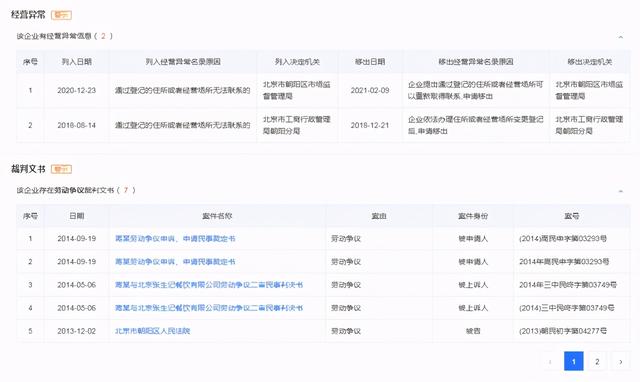Click the previous page arrow
The width and height of the screenshot is (640, 382).
tap(550, 361)
